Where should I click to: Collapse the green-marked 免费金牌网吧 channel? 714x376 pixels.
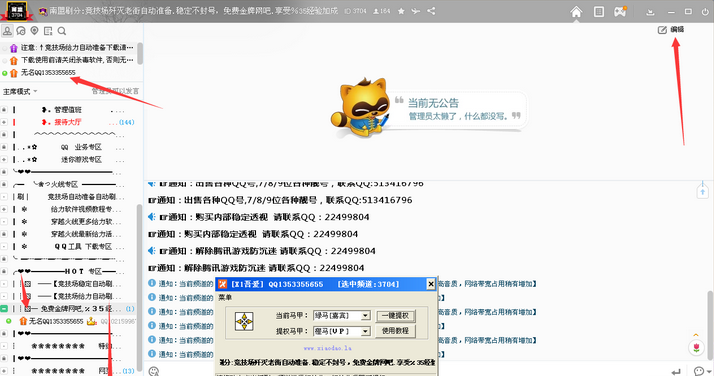click(x=4, y=309)
